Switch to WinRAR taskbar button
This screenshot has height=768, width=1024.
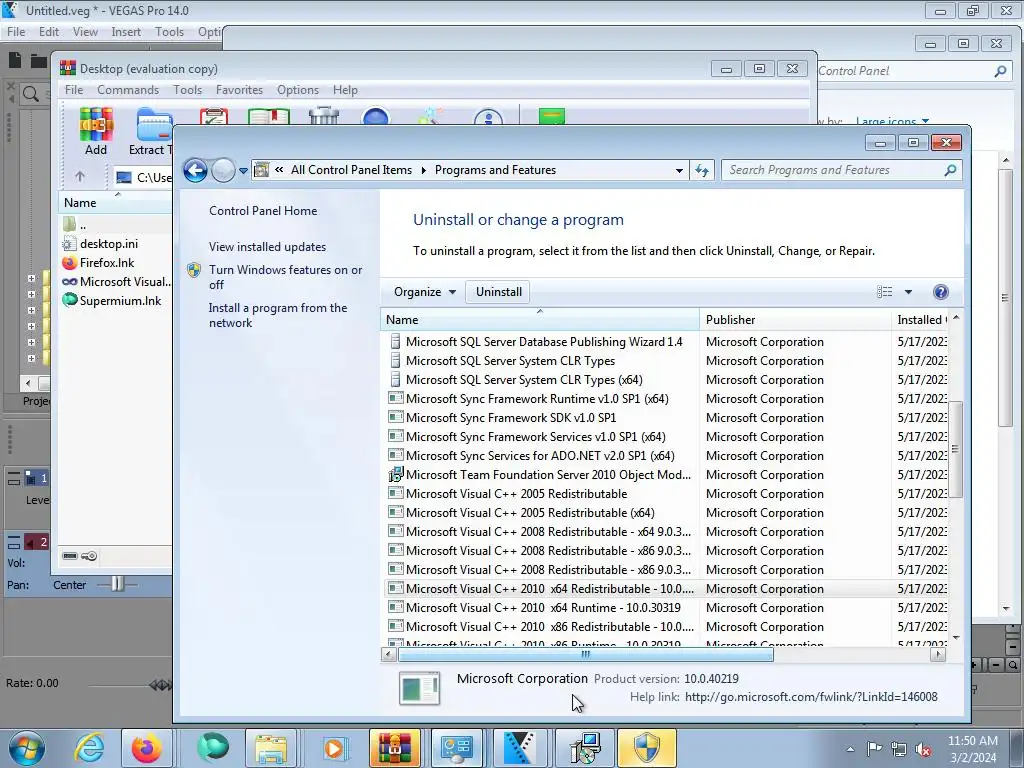point(394,748)
